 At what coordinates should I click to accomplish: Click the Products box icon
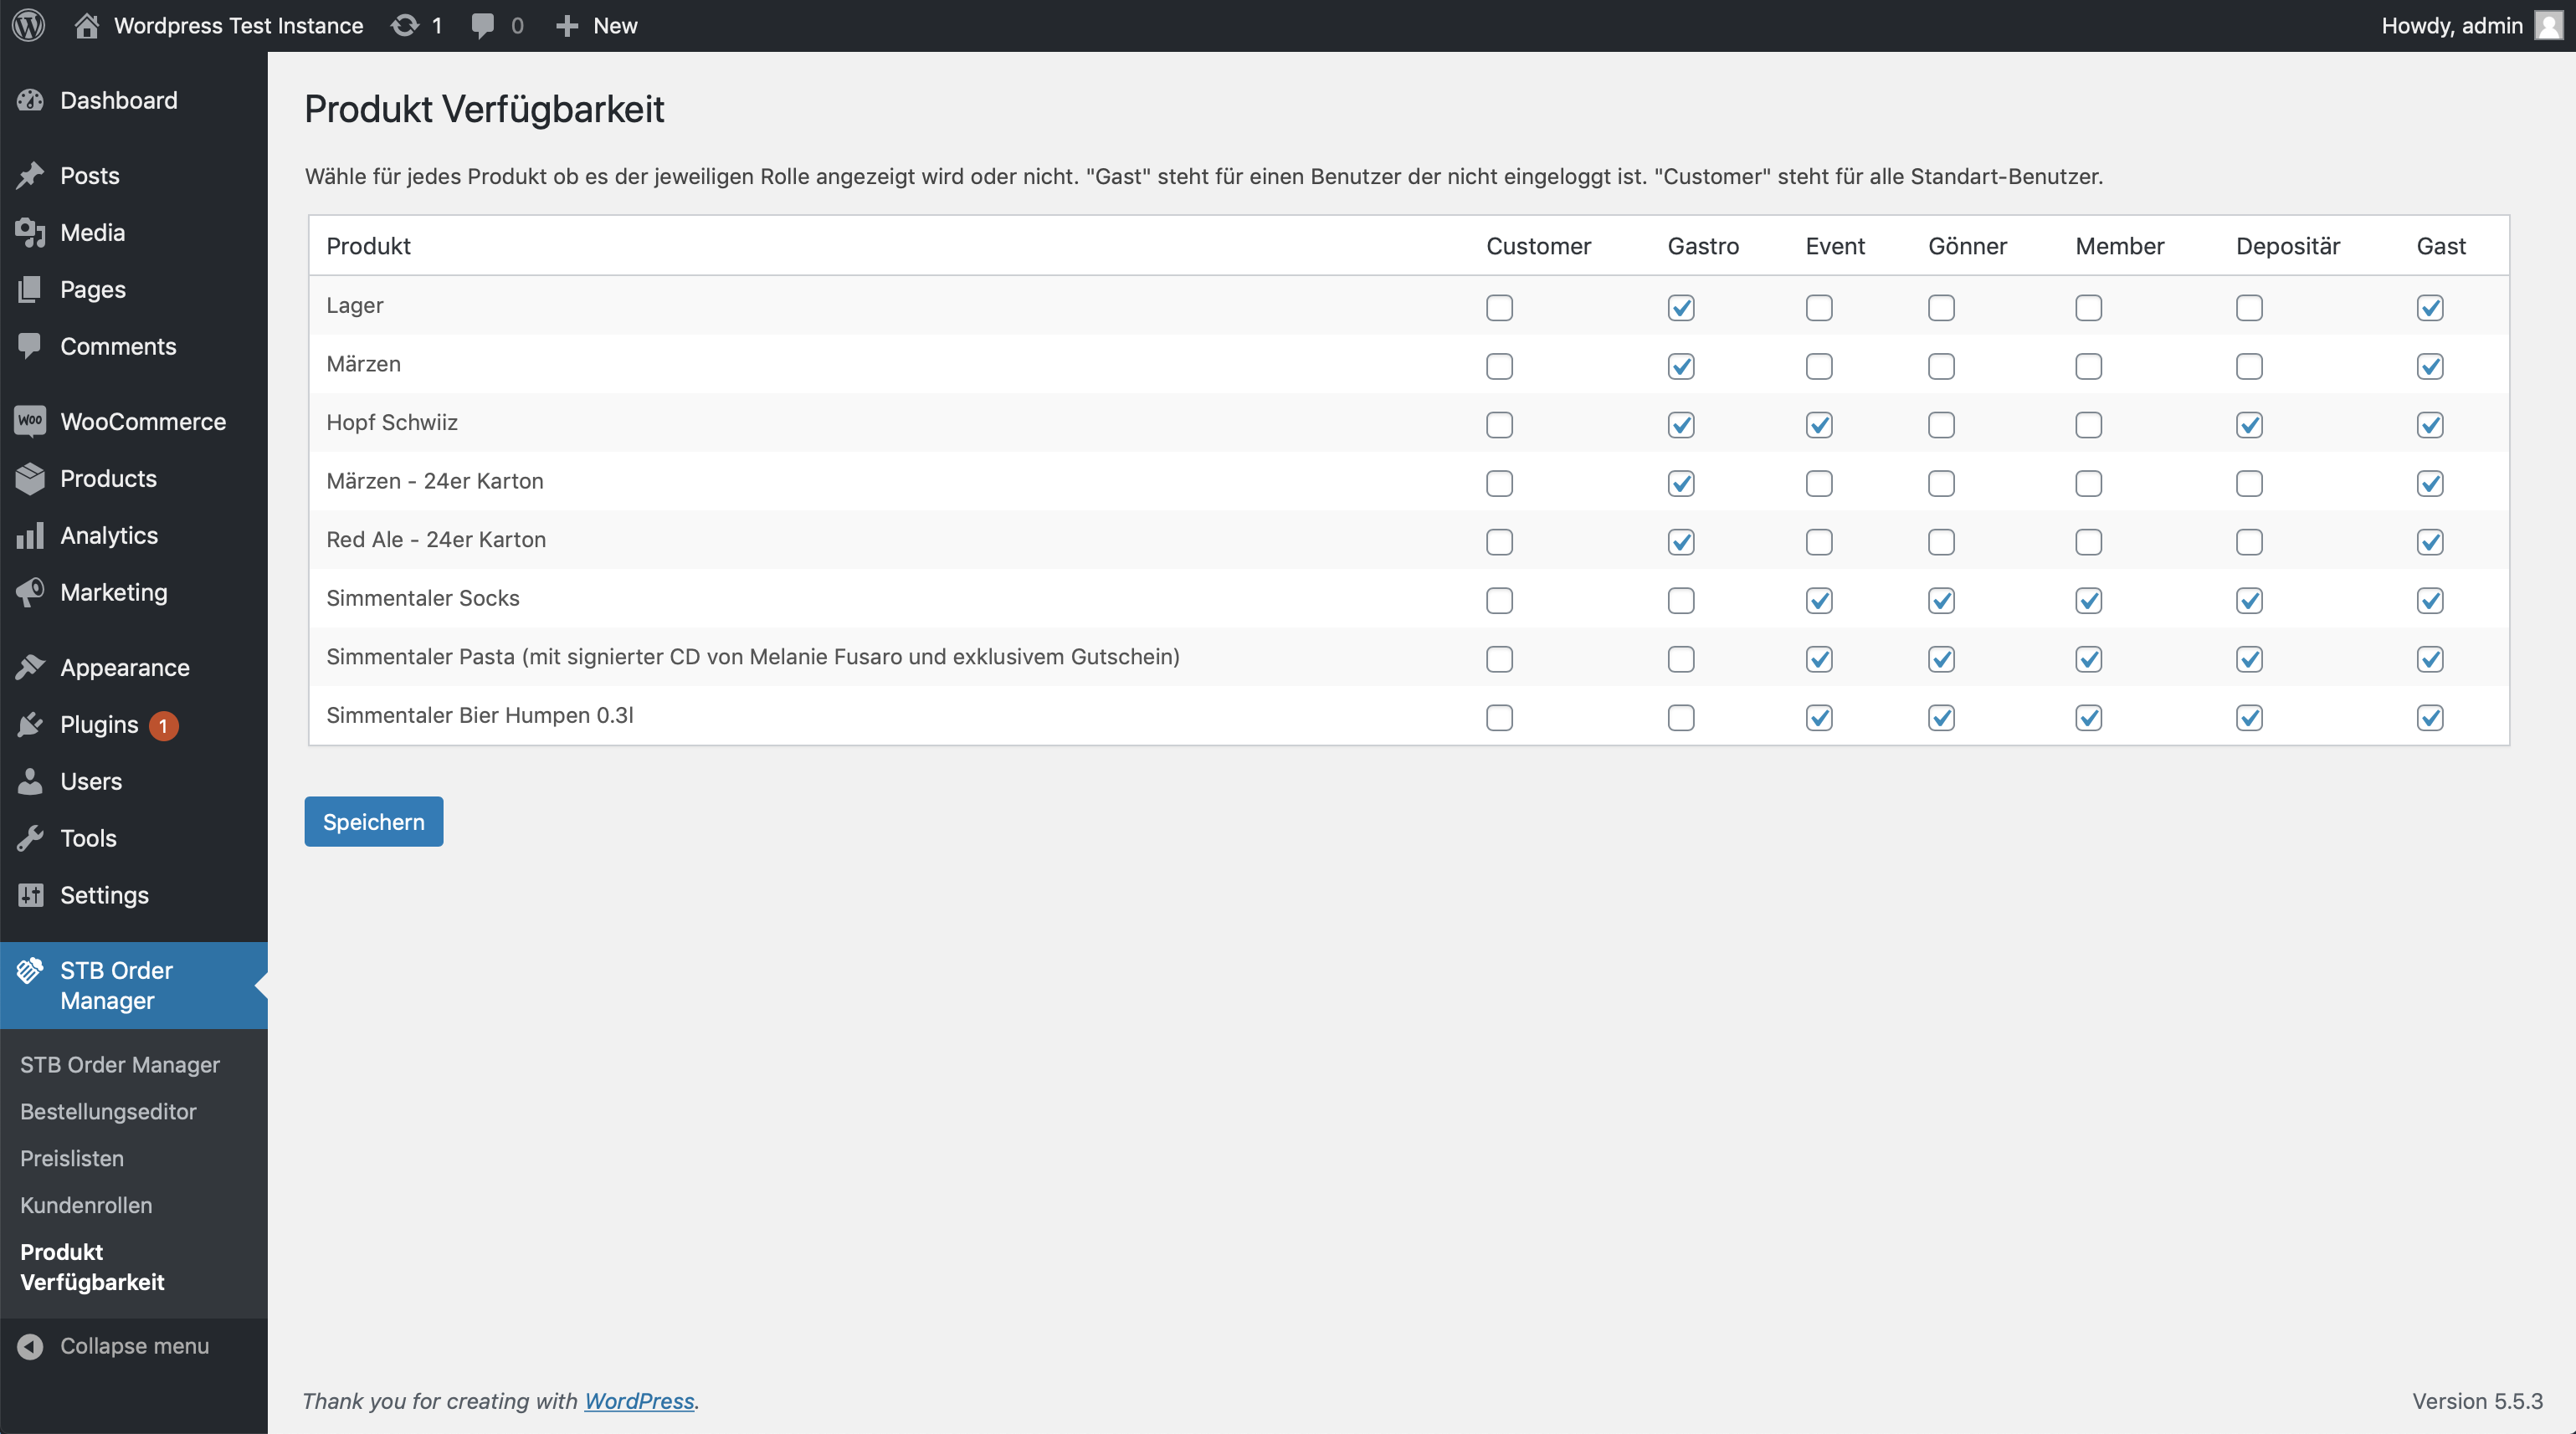(30, 478)
